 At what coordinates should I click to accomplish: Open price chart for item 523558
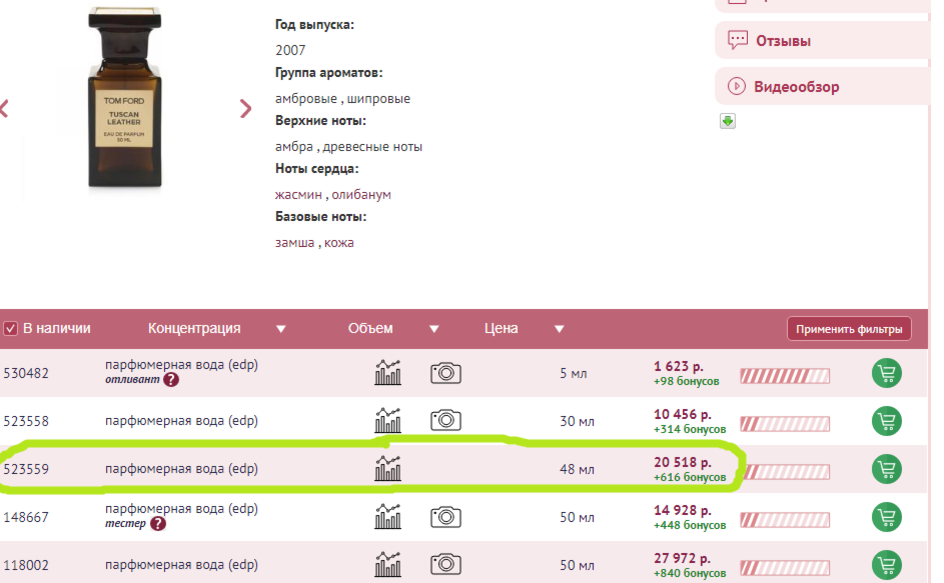point(388,420)
